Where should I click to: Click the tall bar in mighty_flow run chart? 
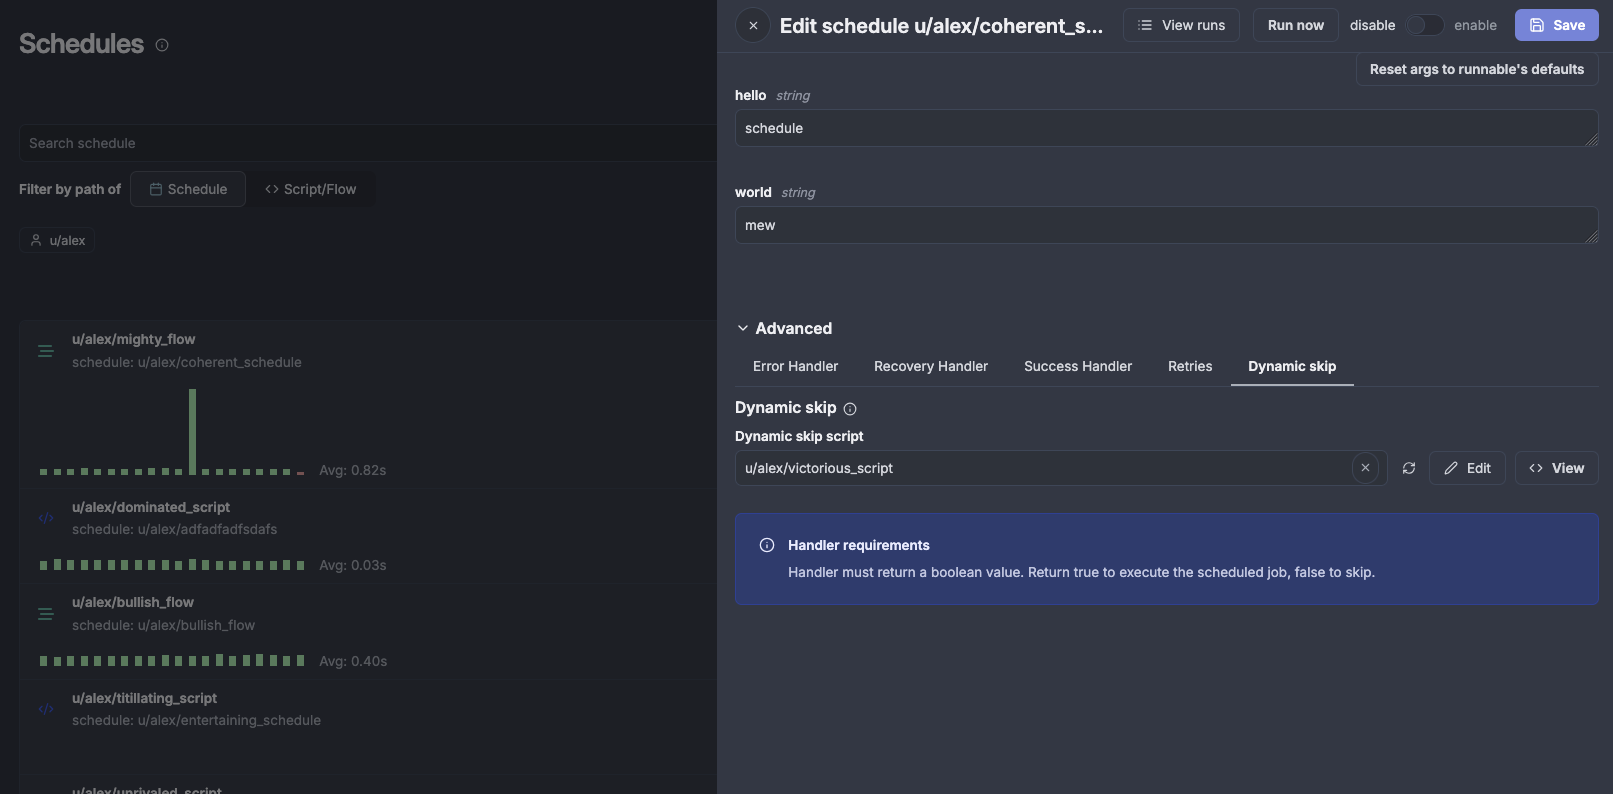[x=192, y=430]
